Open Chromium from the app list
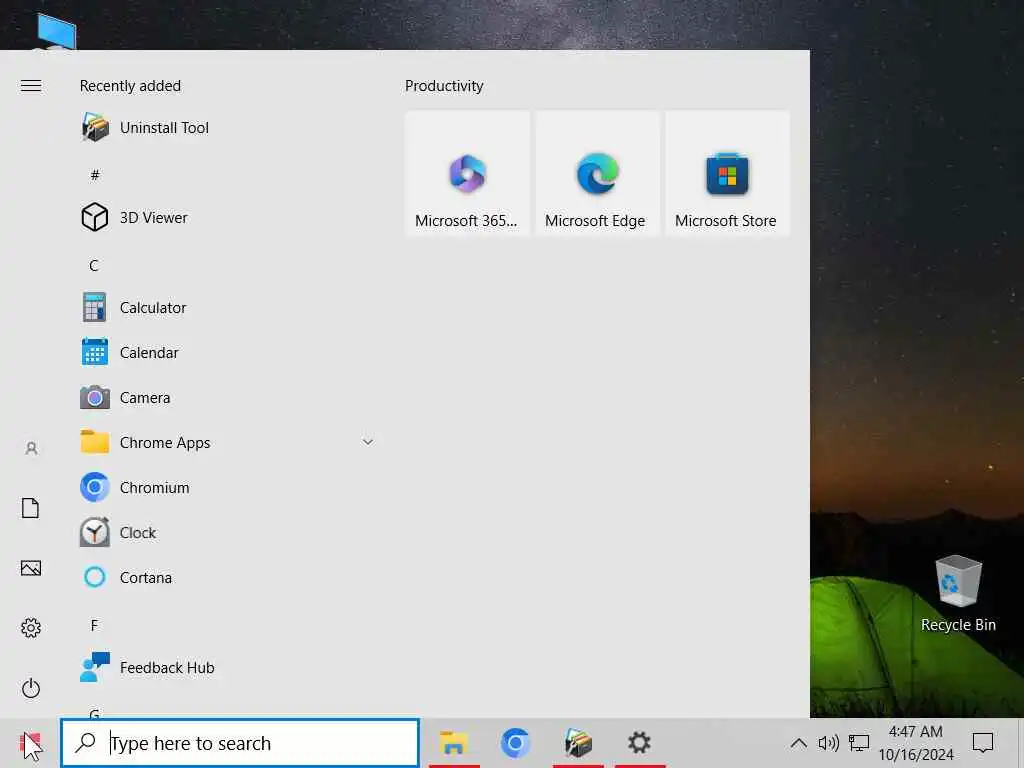Image resolution: width=1024 pixels, height=768 pixels. click(x=225, y=488)
